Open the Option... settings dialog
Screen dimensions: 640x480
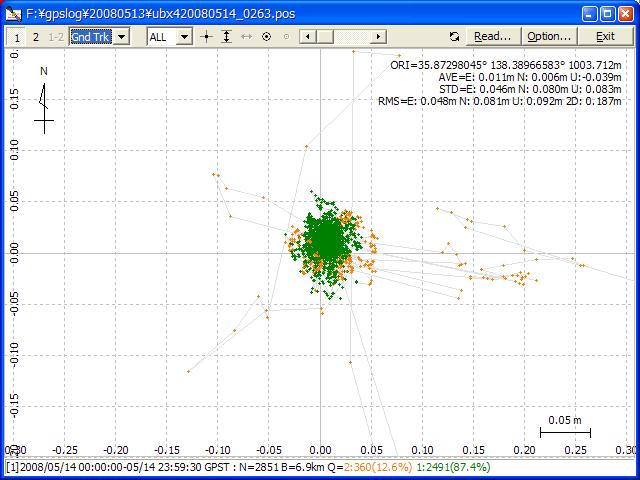pos(549,36)
